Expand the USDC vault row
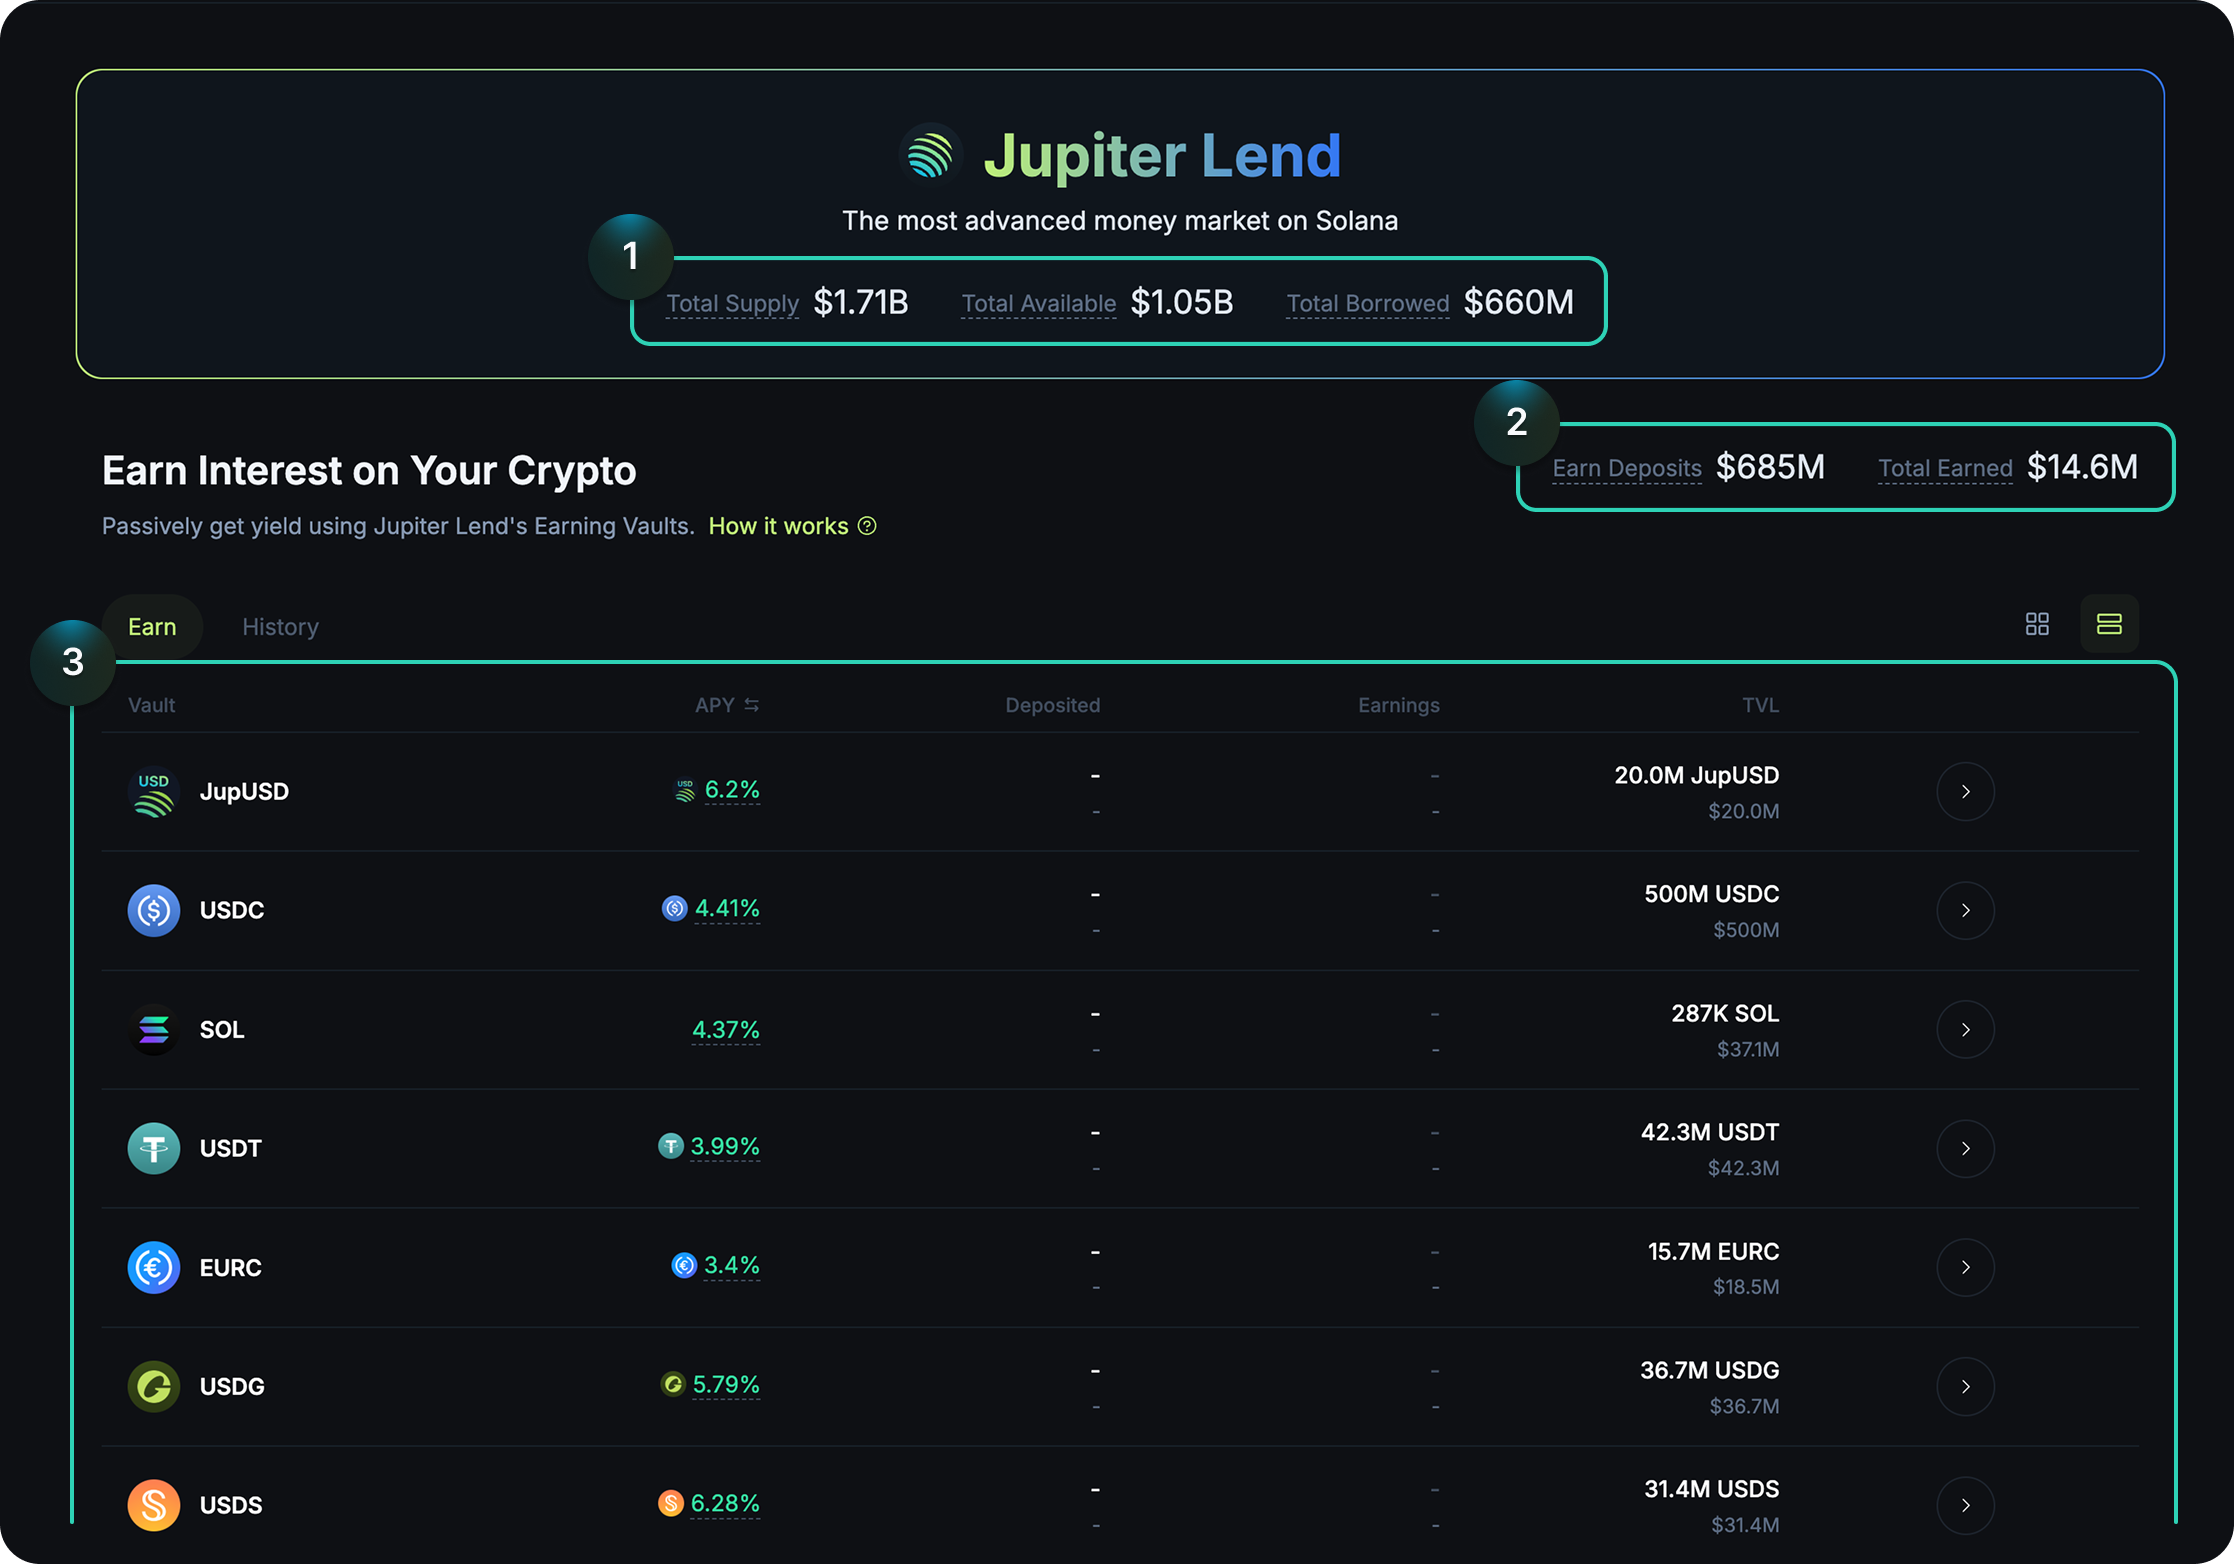Image resolution: width=2234 pixels, height=1564 pixels. click(1966, 910)
